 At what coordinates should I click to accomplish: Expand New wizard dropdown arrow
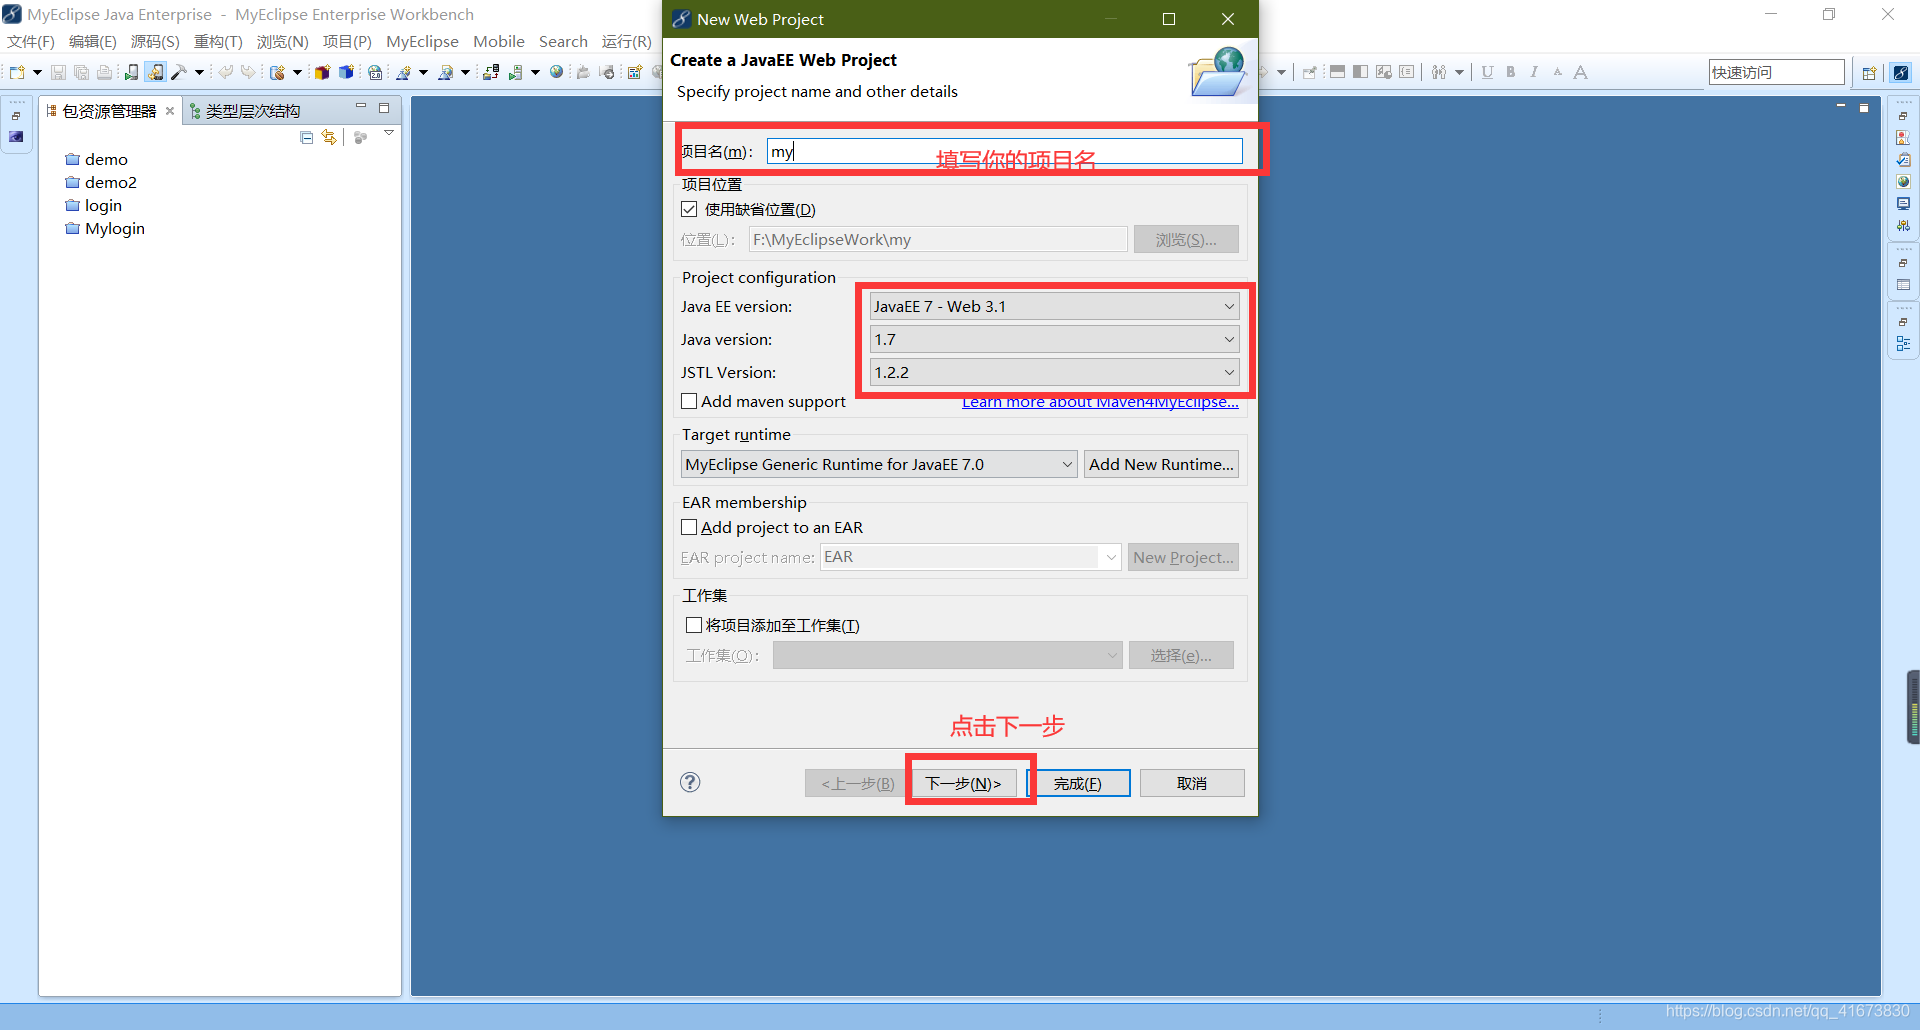click(x=37, y=72)
